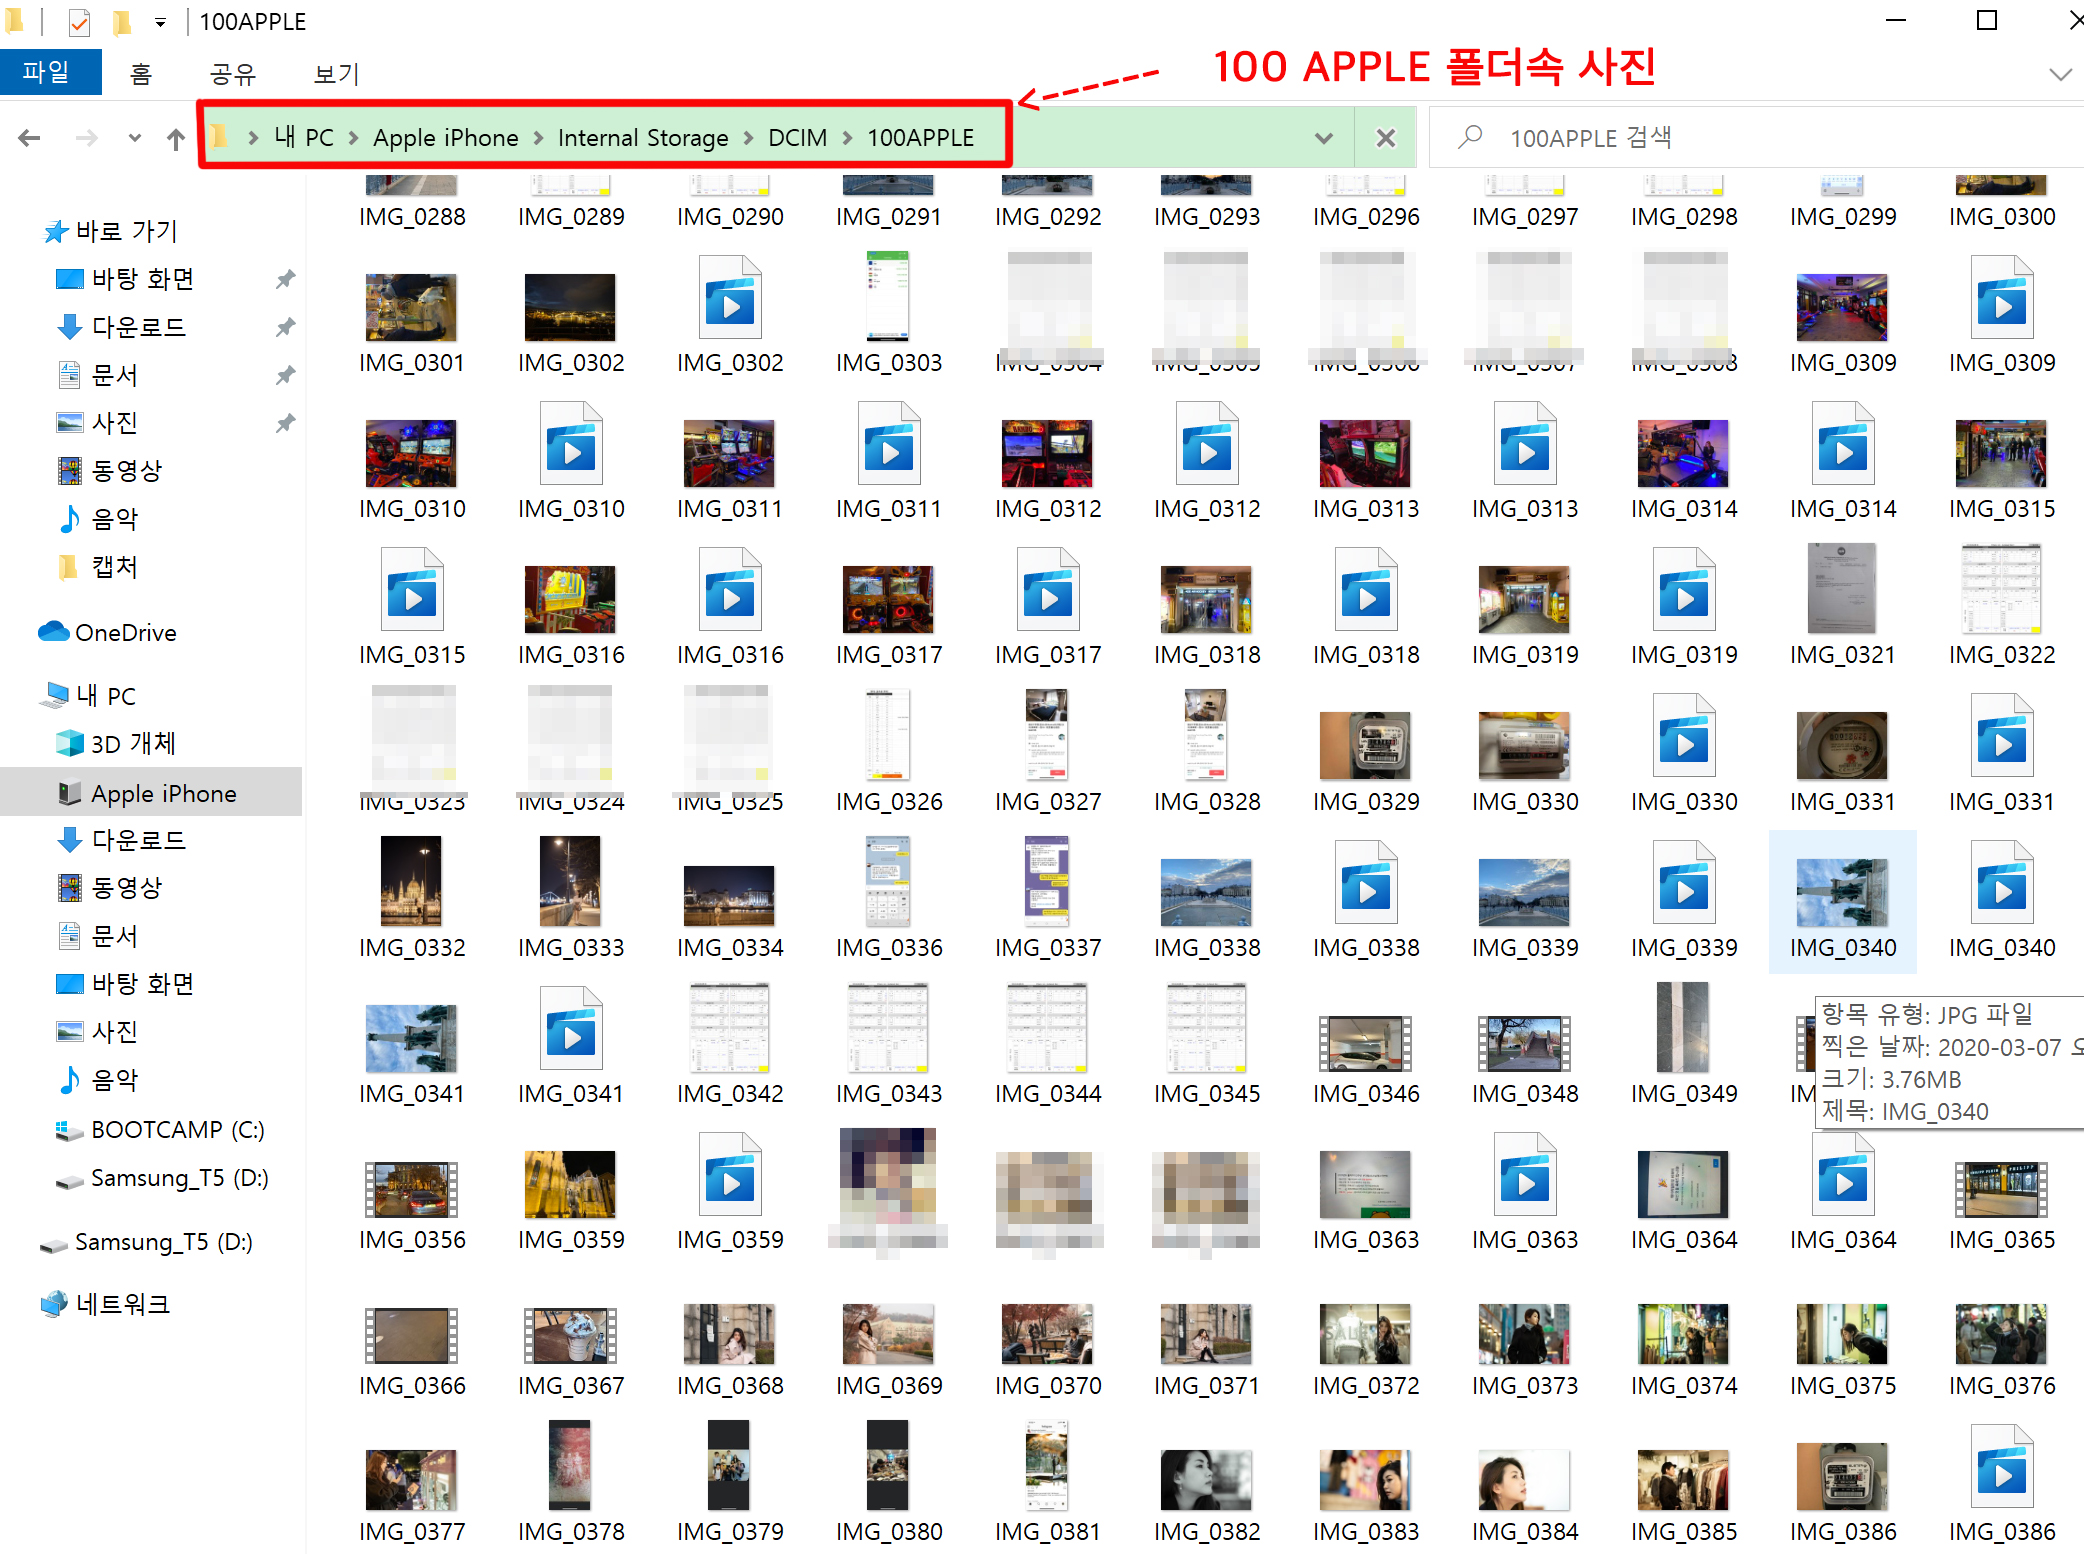The width and height of the screenshot is (2084, 1554).
Task: Open the 파일 menu tab
Action: [47, 73]
